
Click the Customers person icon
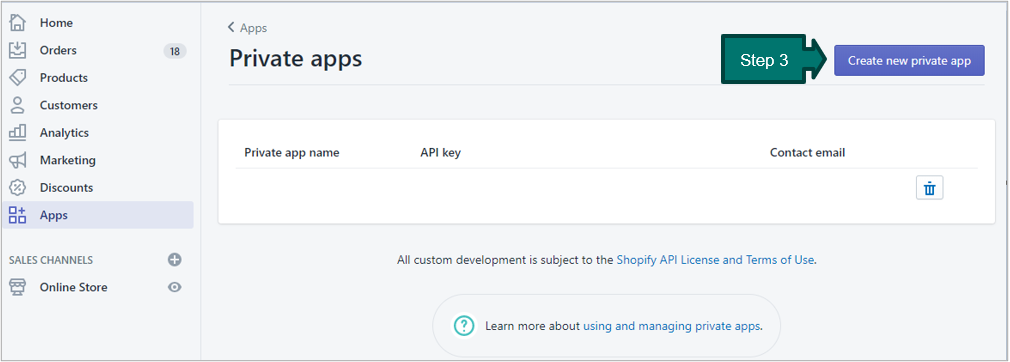(x=17, y=105)
